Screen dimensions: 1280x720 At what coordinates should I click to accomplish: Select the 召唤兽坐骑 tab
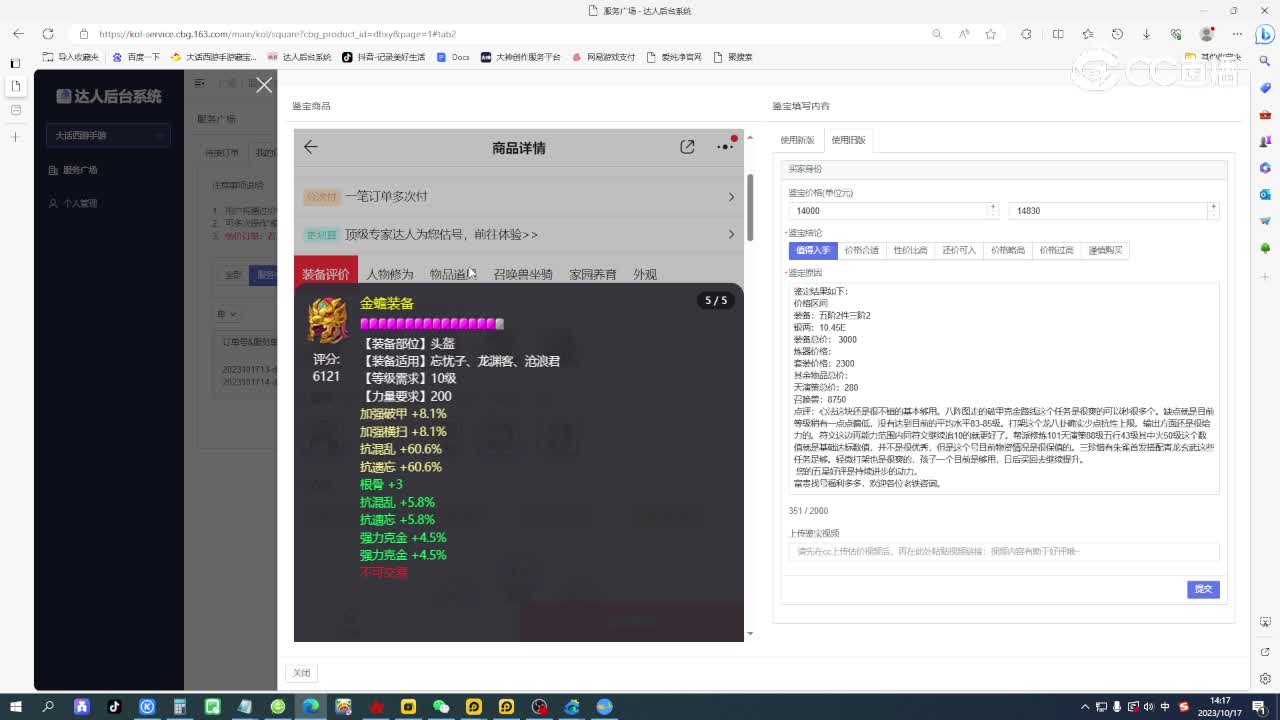523,274
